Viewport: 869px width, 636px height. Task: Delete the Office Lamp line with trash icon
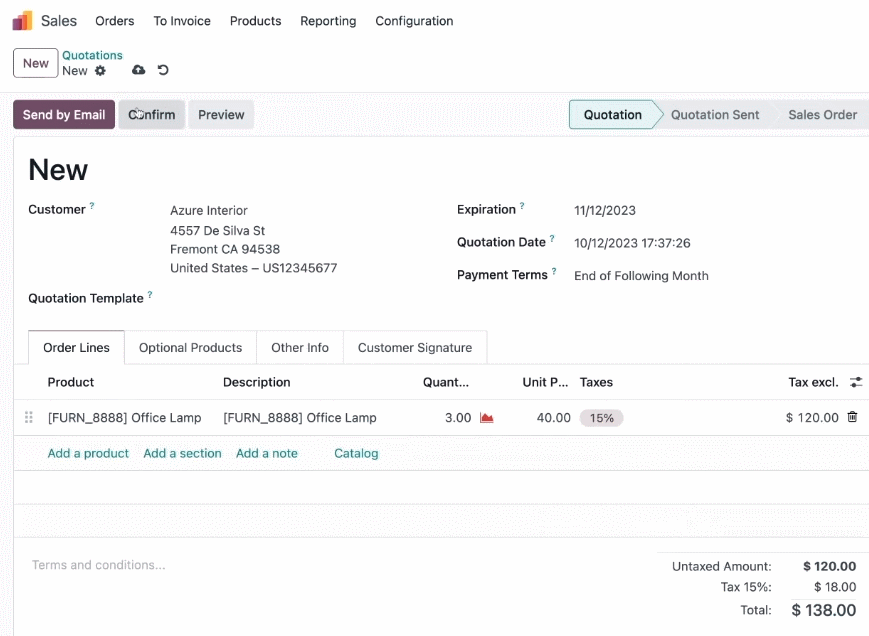[852, 417]
